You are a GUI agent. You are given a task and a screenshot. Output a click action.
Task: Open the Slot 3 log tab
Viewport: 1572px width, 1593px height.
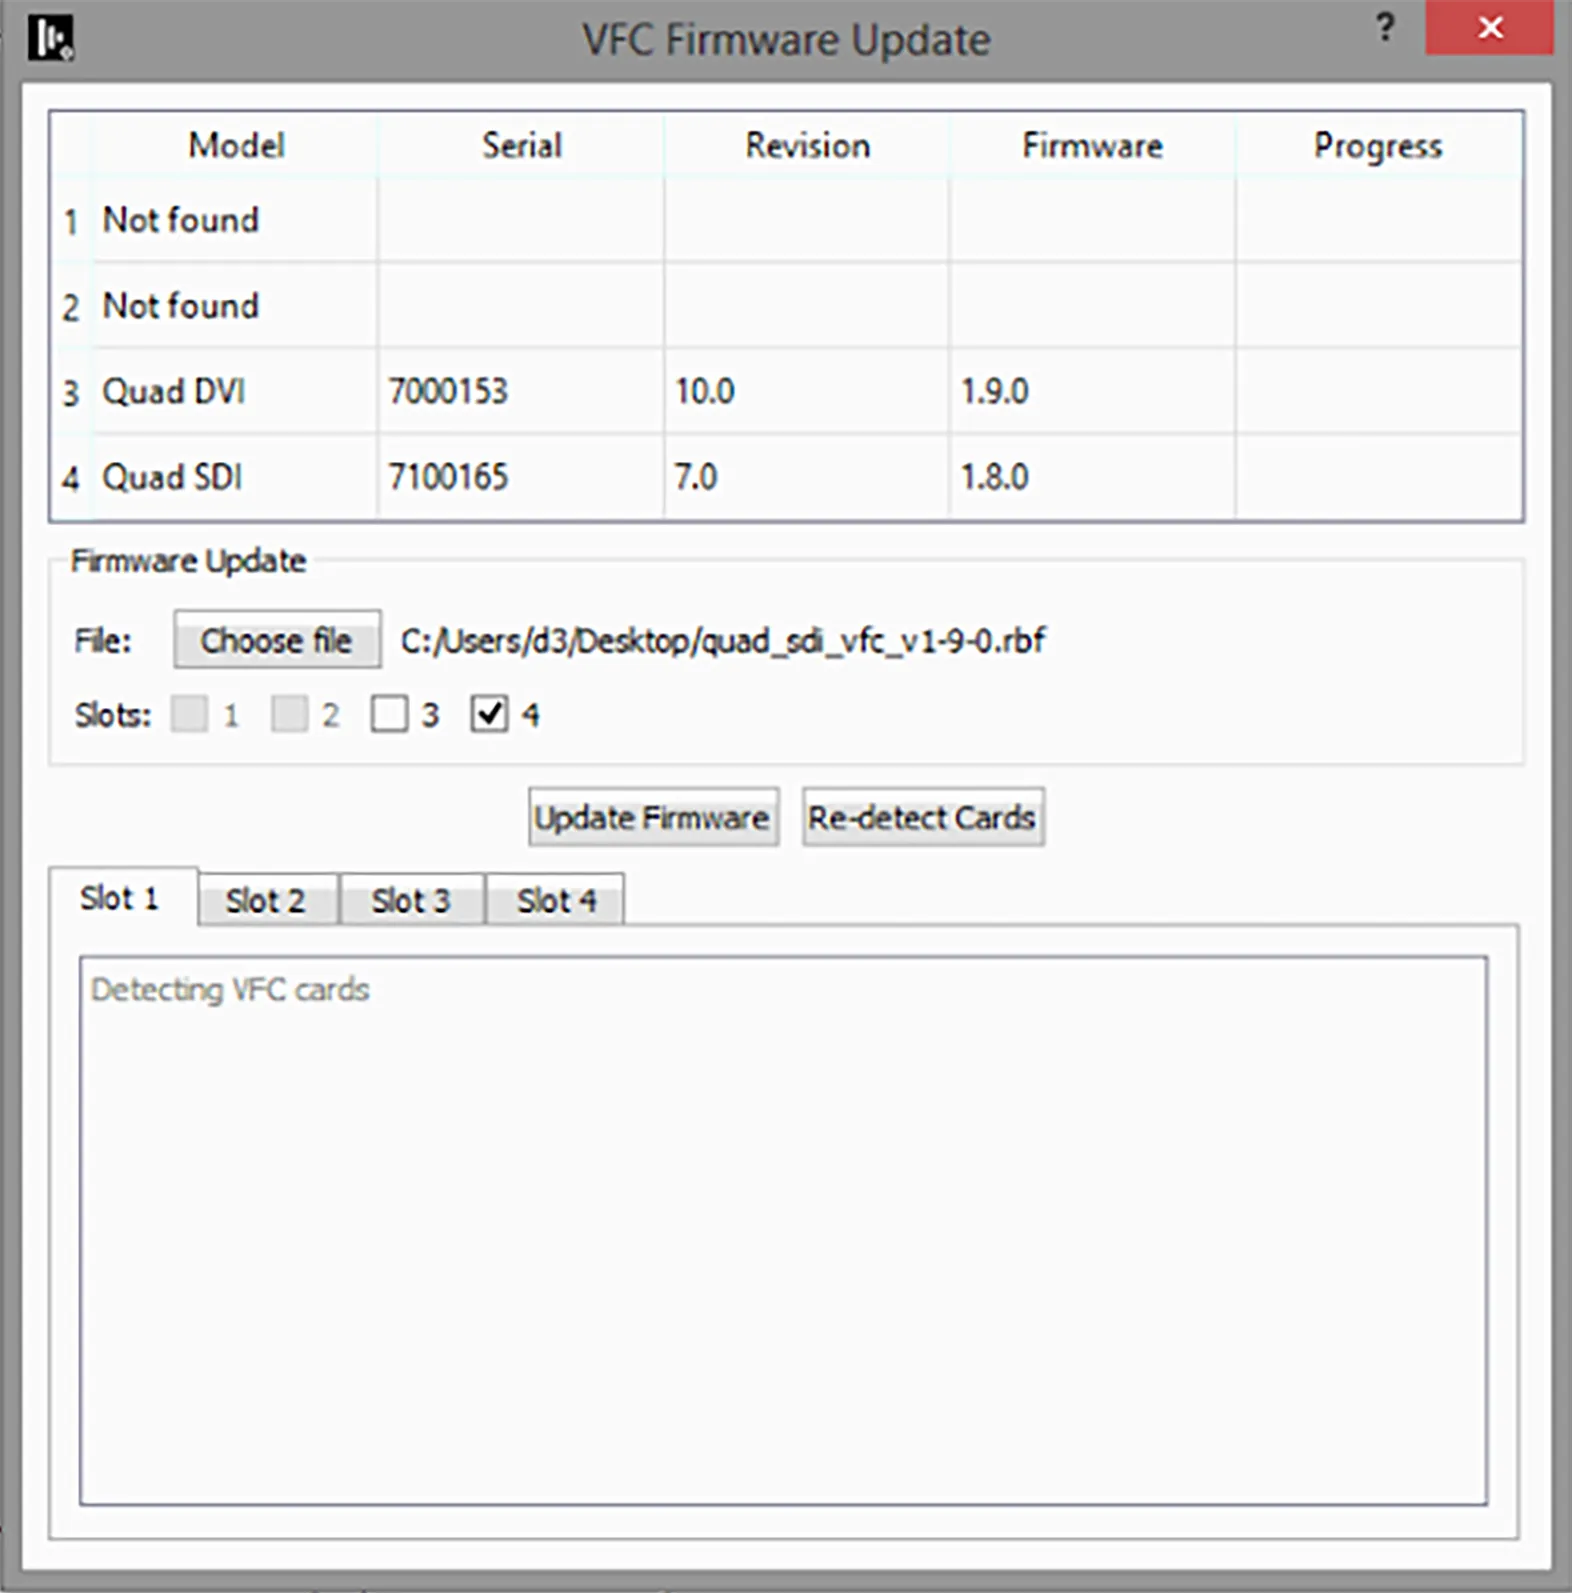click(411, 901)
